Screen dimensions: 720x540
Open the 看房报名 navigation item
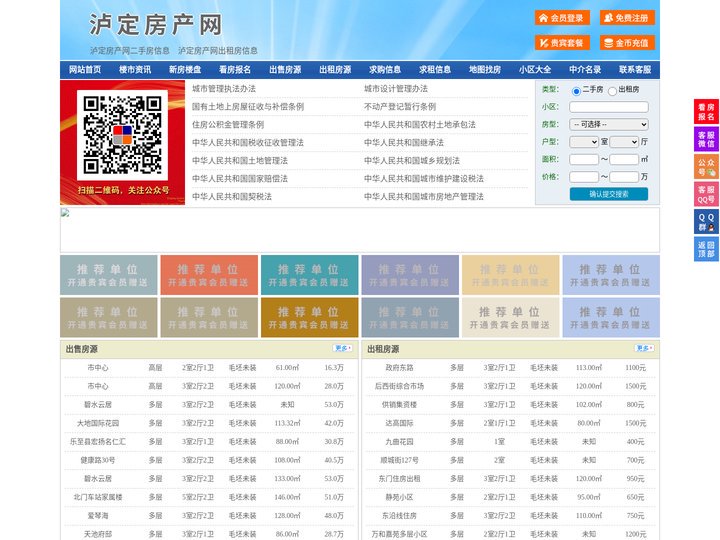click(235, 70)
